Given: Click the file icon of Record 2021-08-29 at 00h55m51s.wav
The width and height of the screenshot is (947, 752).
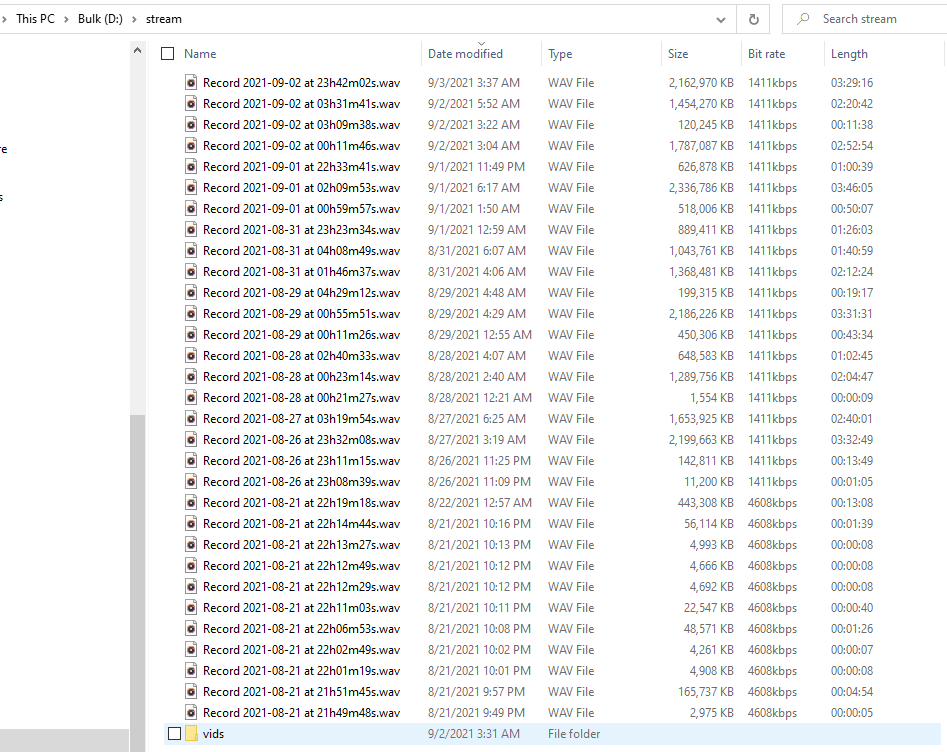Looking at the screenshot, I should click(191, 314).
